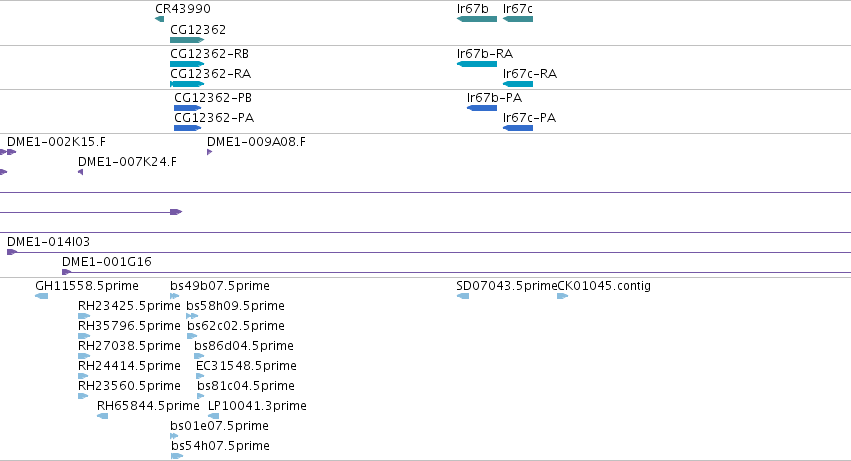Select the Ir67c gene arrow
This screenshot has height=461, width=851.
(518, 19)
